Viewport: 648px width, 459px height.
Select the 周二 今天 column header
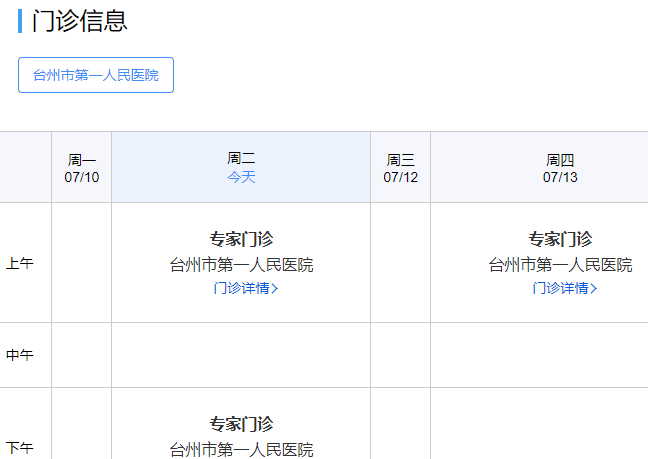[x=241, y=168]
